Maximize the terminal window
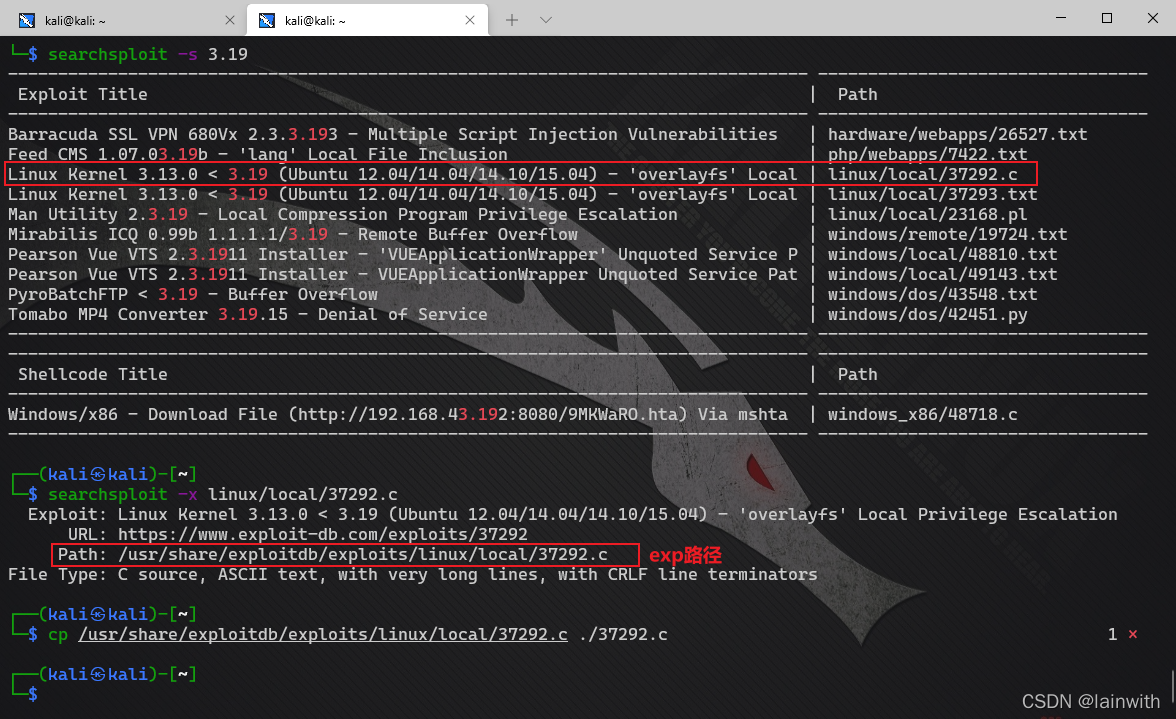The height and width of the screenshot is (719, 1176). [1106, 17]
